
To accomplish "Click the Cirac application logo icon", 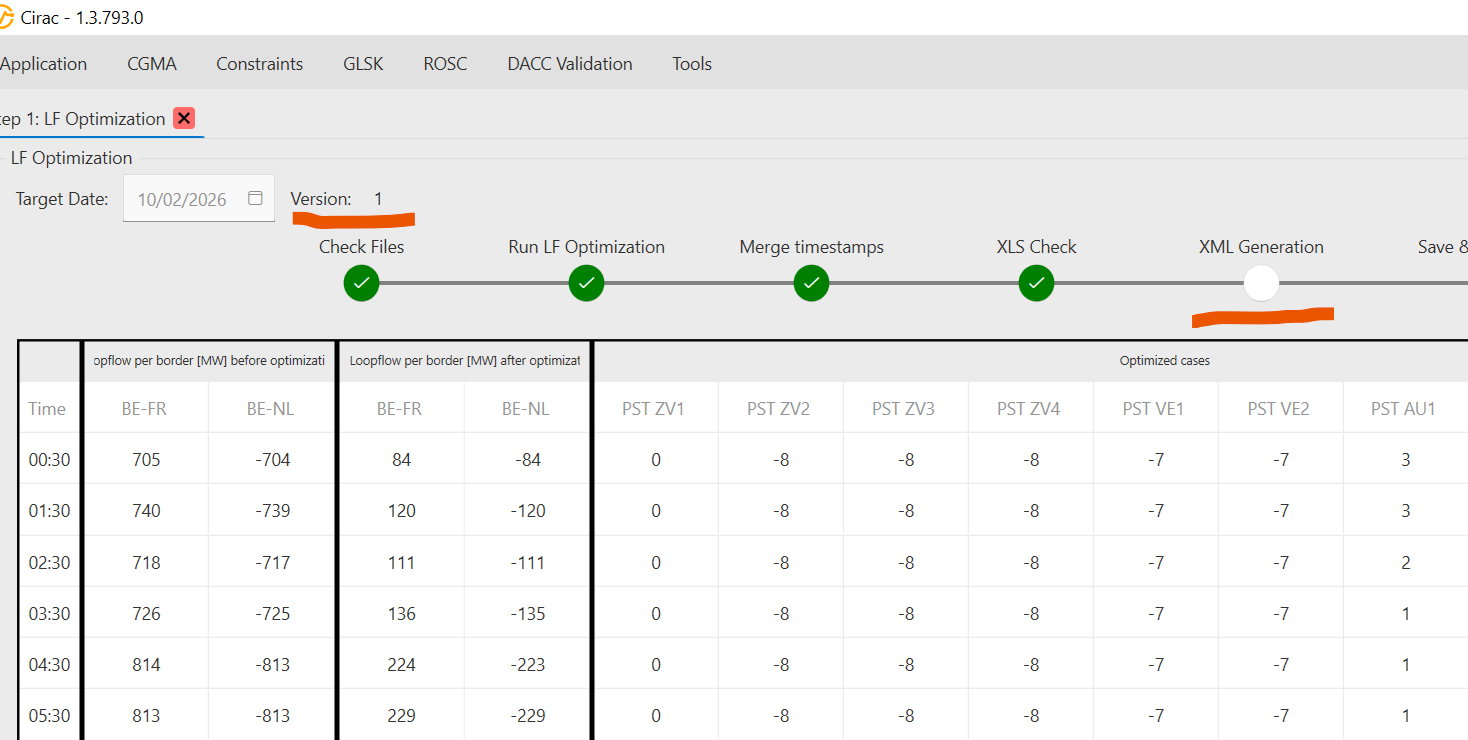I will (6, 18).
